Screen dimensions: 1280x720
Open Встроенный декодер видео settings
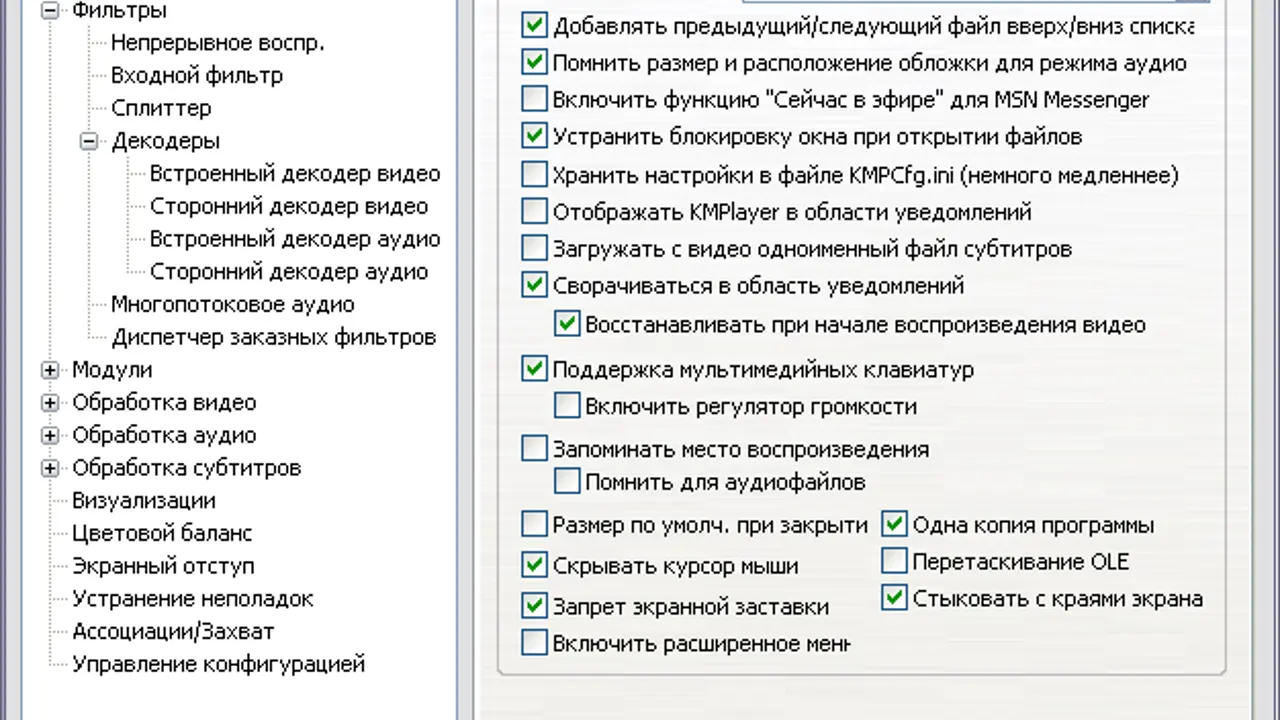294,174
